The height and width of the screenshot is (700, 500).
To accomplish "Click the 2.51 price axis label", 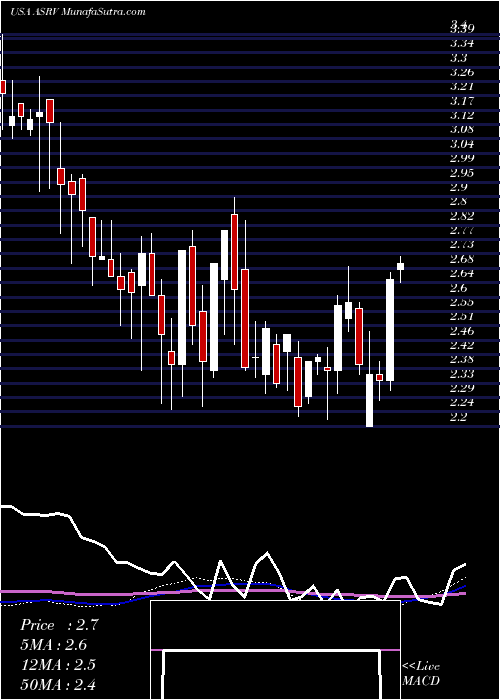I will point(462,317).
